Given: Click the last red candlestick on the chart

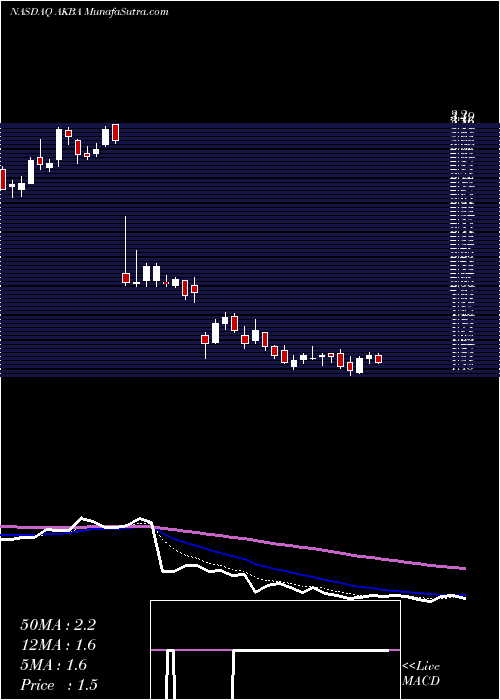Looking at the screenshot, I should click(x=379, y=358).
